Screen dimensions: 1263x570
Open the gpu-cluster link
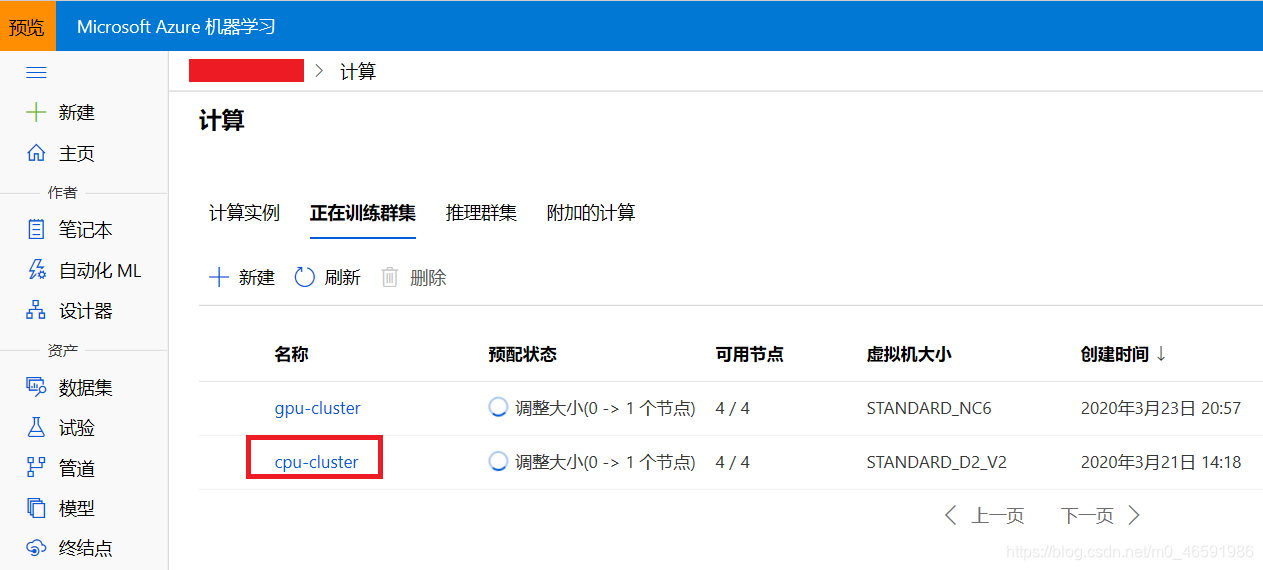(317, 408)
